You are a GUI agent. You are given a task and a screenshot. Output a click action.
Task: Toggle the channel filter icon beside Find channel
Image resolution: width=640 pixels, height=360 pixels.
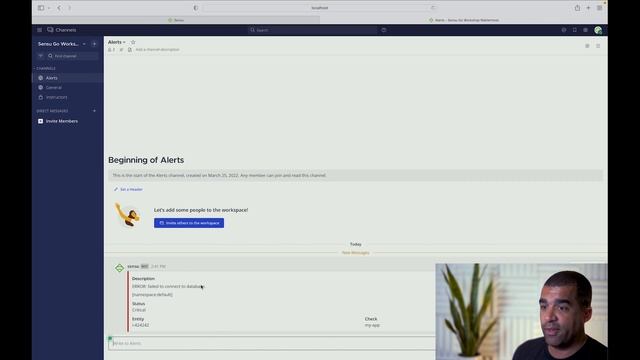(x=40, y=56)
